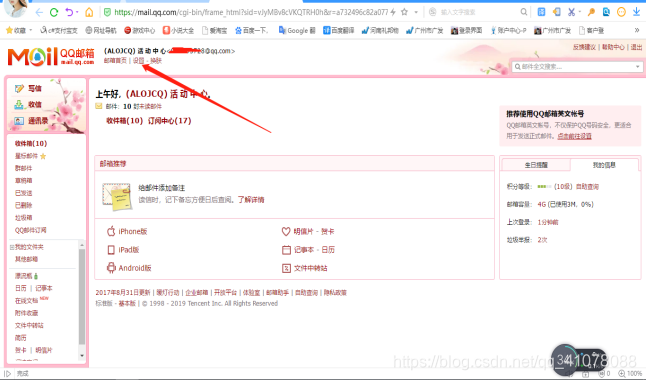This screenshot has width=646, height=380.
Task: Open 群邮件 folder
Action: point(23,168)
